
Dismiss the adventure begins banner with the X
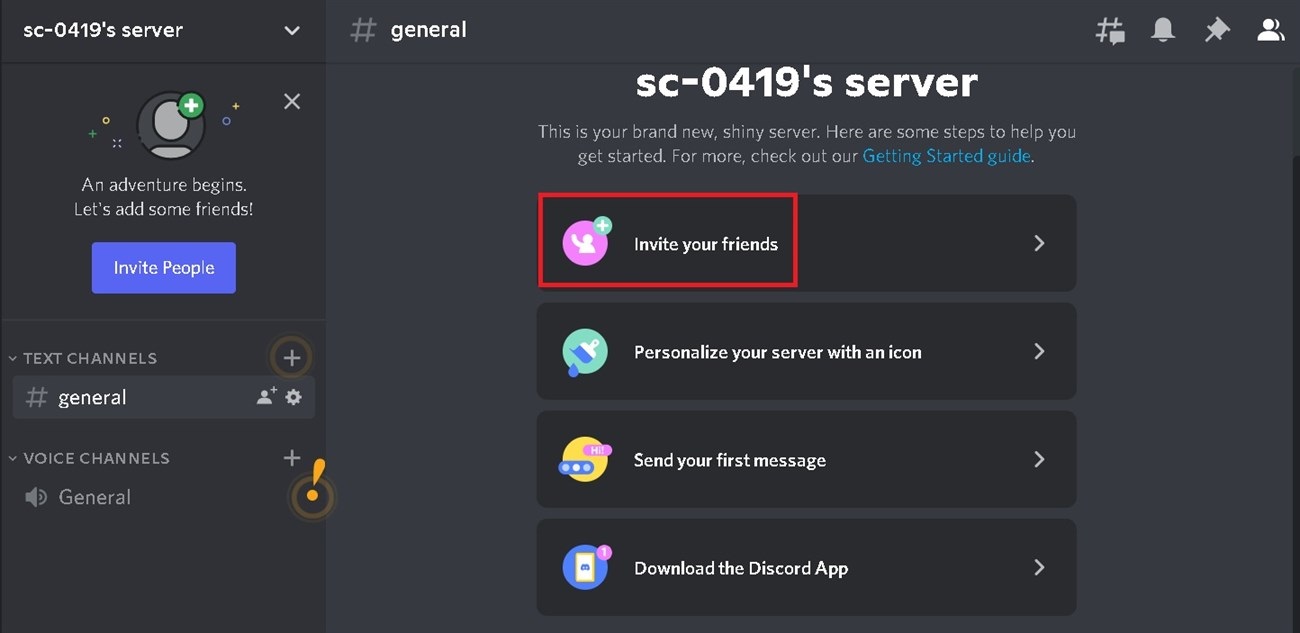coord(291,101)
